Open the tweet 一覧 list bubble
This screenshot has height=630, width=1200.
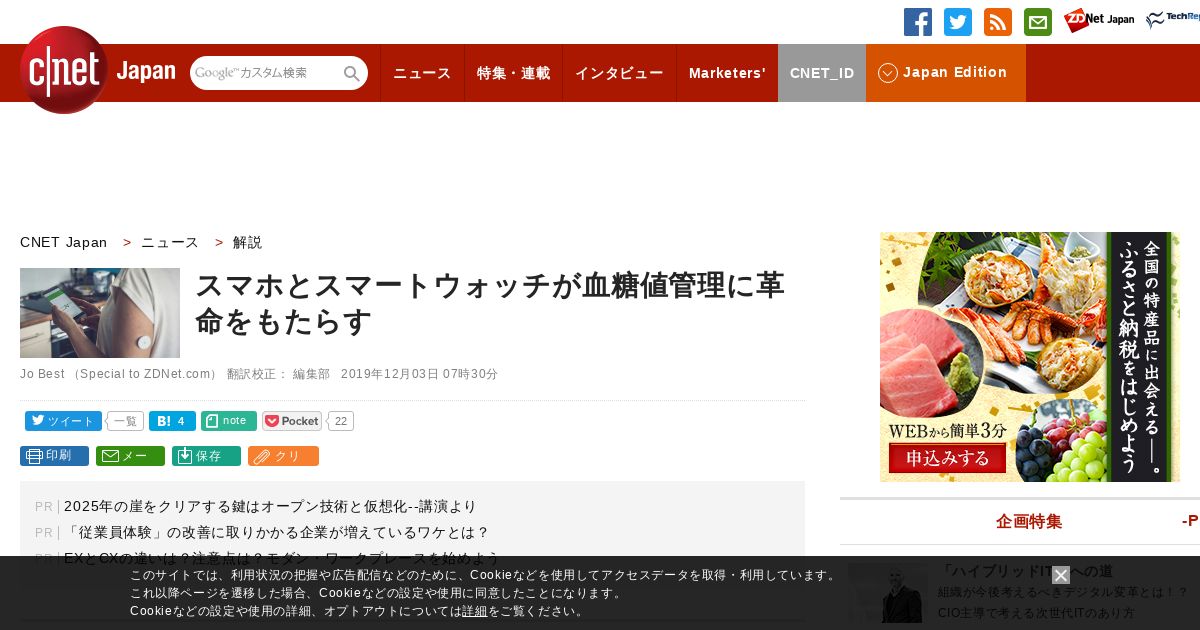pyautogui.click(x=125, y=421)
